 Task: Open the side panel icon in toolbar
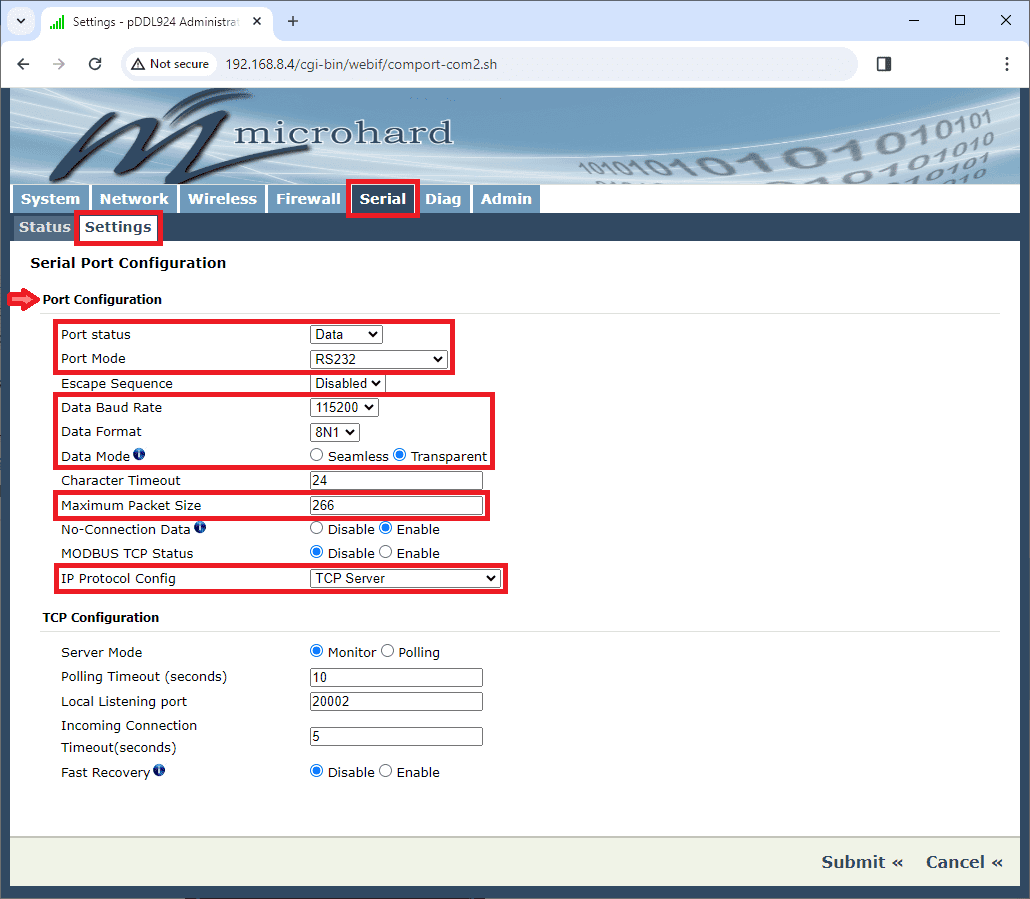point(883,64)
